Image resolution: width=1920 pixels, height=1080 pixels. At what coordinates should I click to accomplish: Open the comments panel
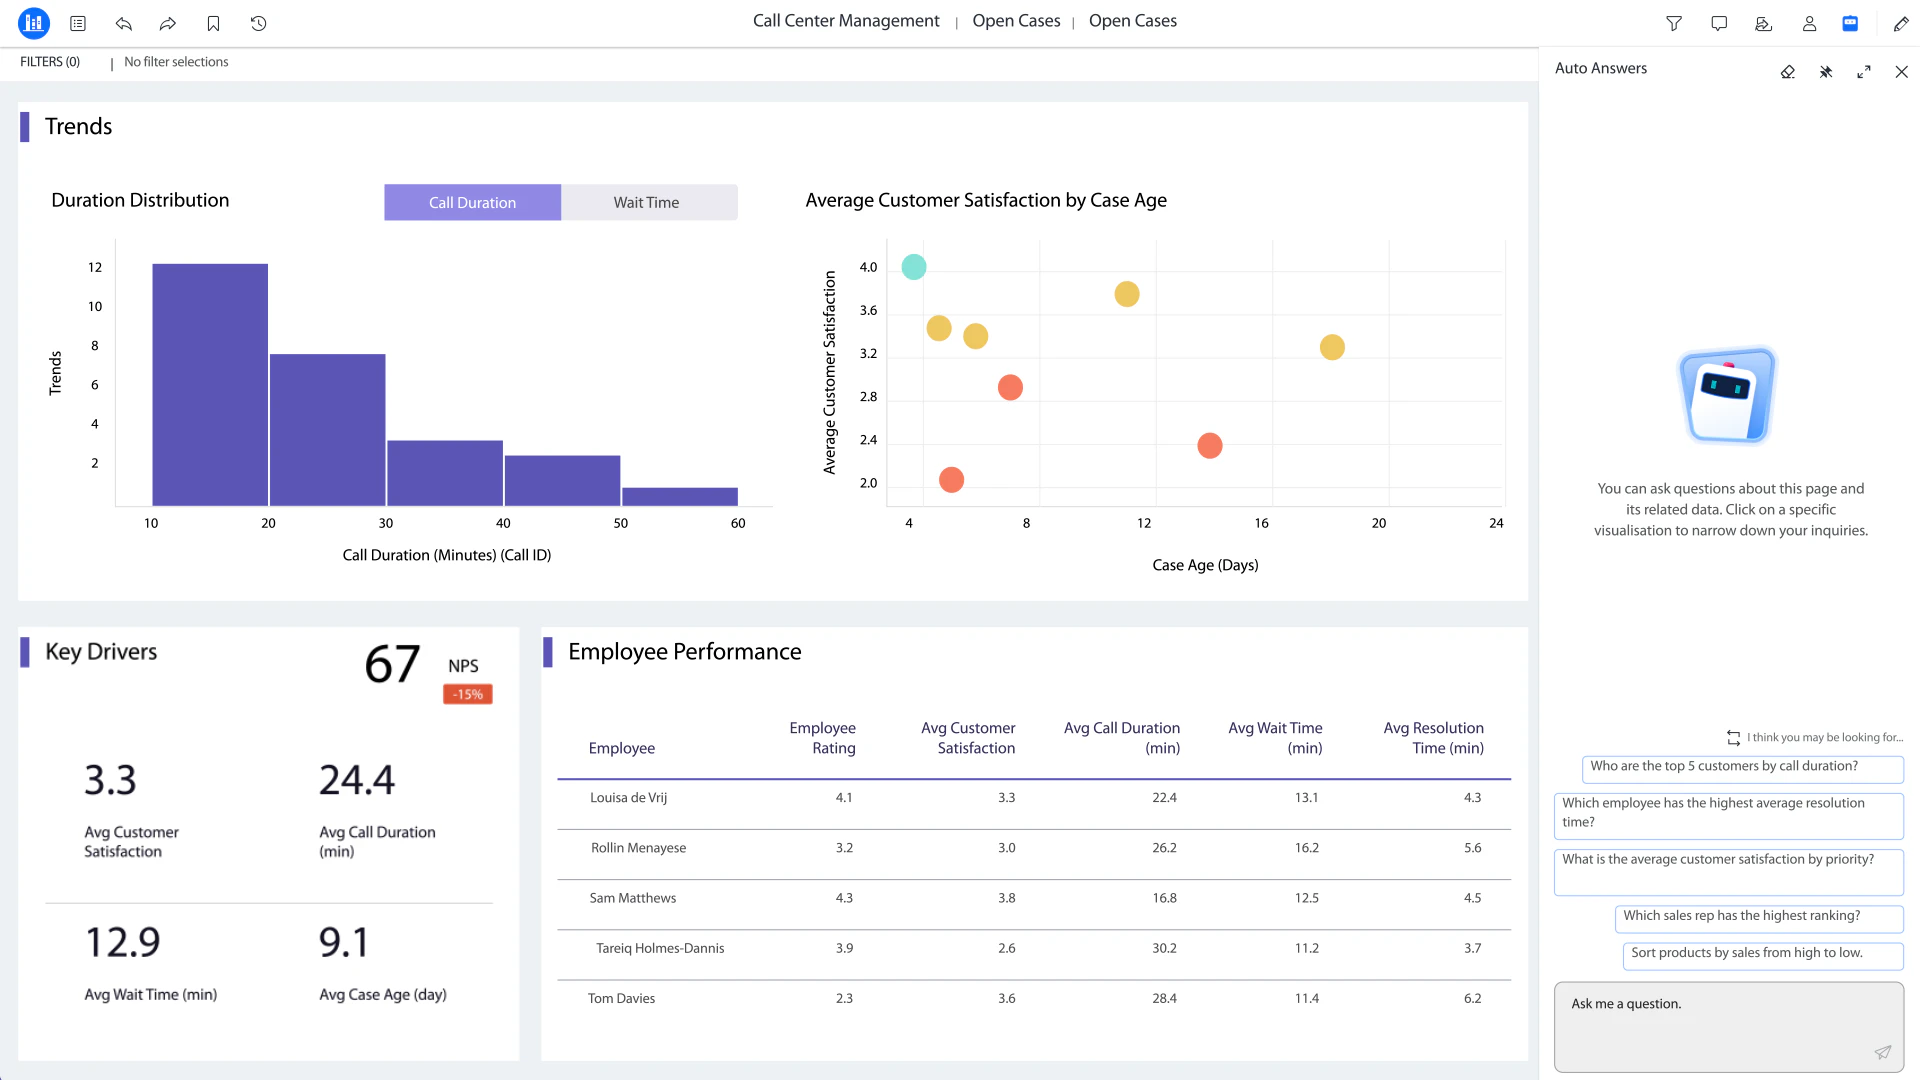[1719, 23]
